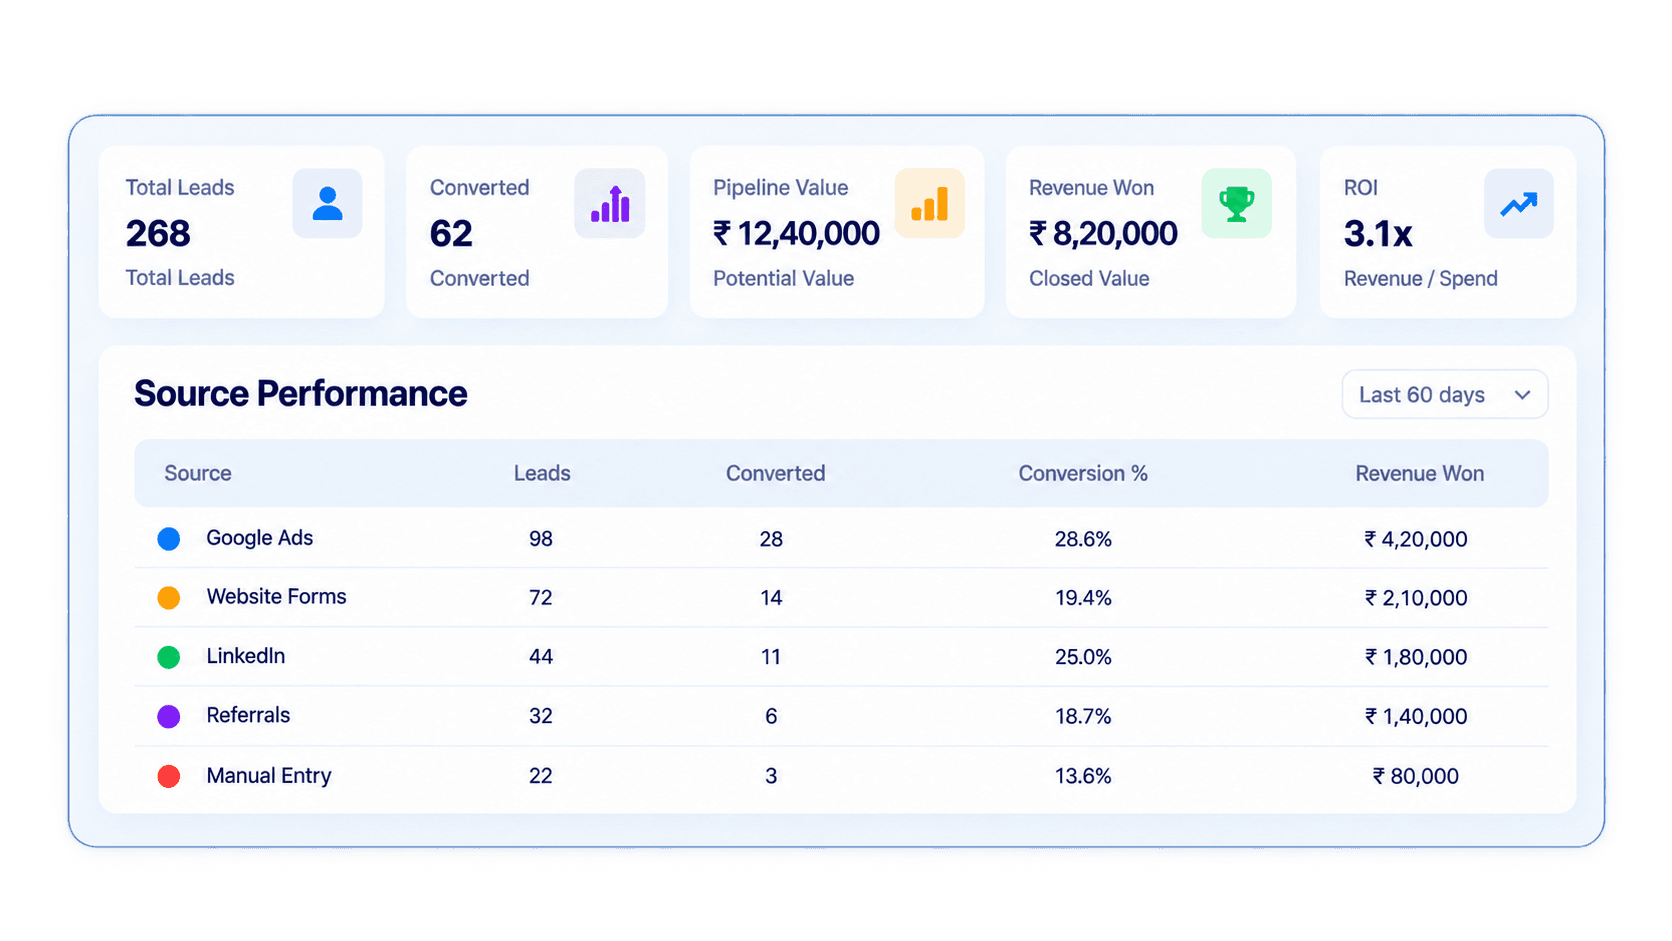Click the 3.1x ROI value

click(x=1378, y=234)
